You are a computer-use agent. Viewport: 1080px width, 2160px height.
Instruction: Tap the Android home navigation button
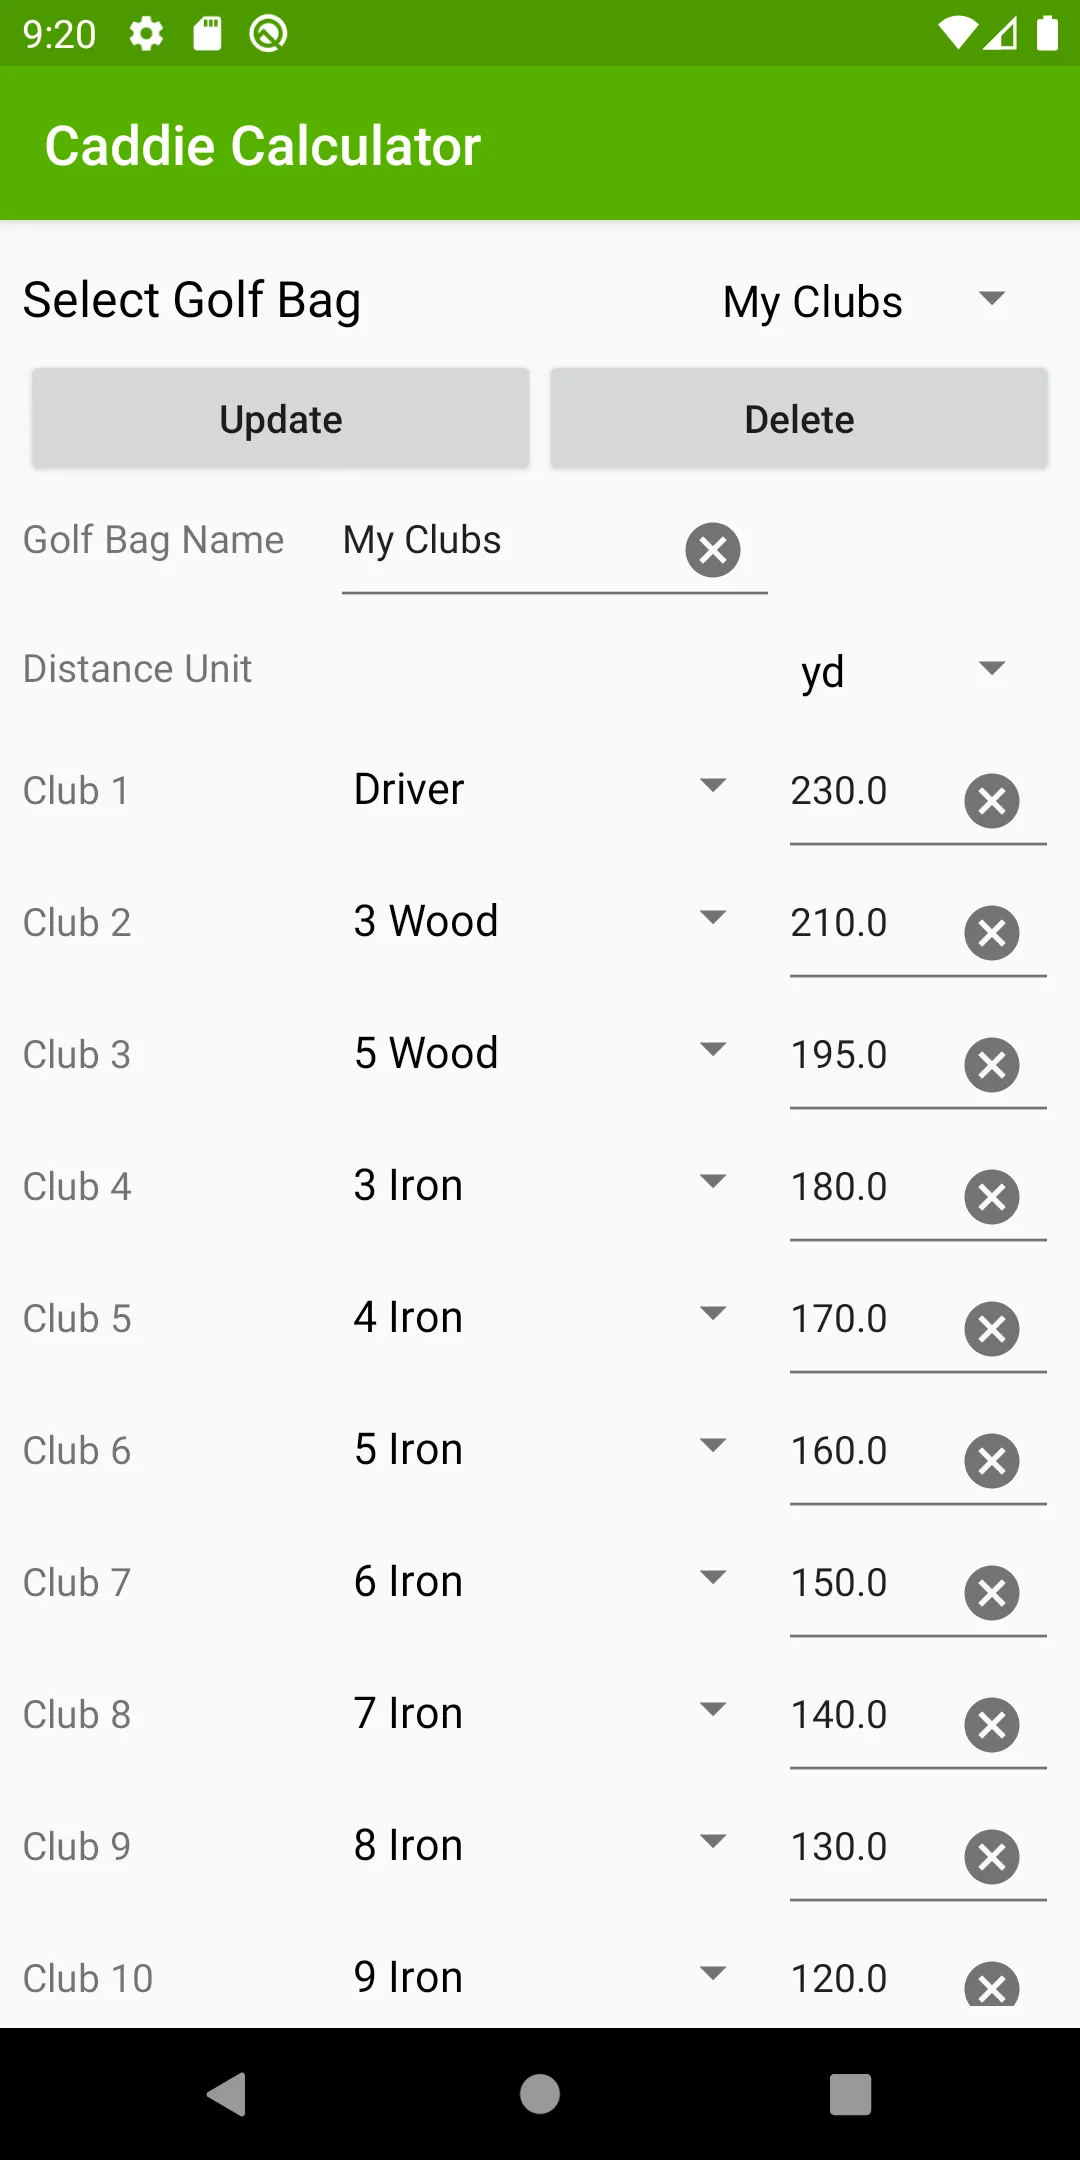tap(540, 2094)
